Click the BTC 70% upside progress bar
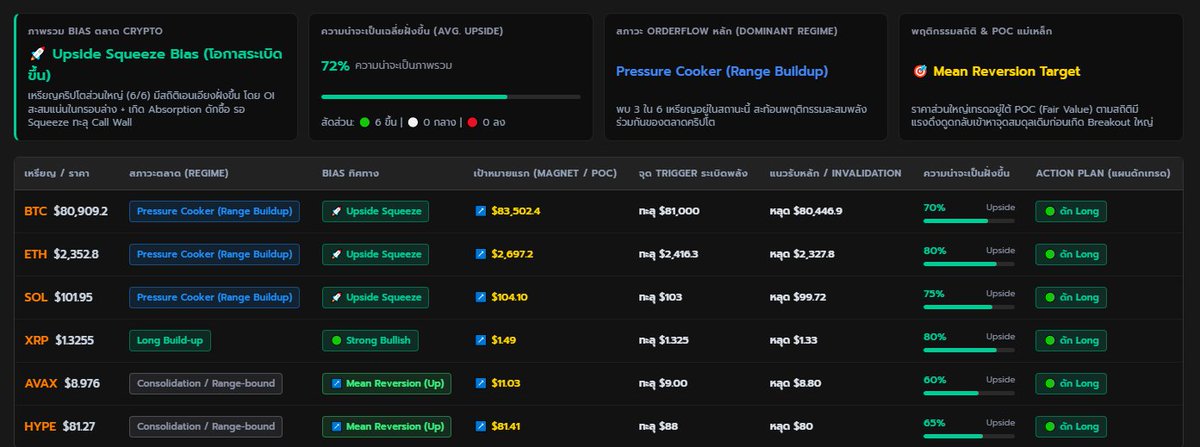Image resolution: width=1200 pixels, height=447 pixels. [969, 220]
